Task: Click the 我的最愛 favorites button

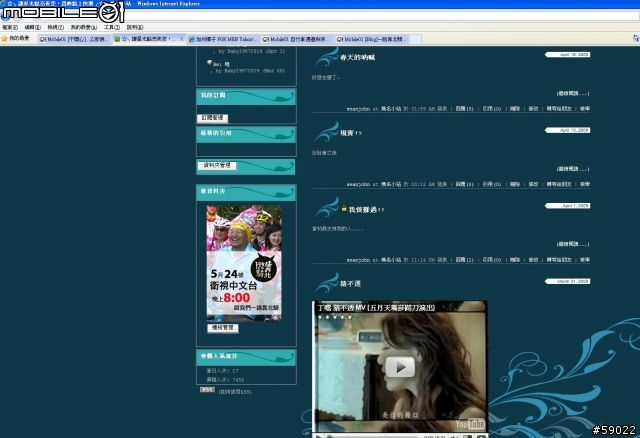Action: [x=16, y=38]
